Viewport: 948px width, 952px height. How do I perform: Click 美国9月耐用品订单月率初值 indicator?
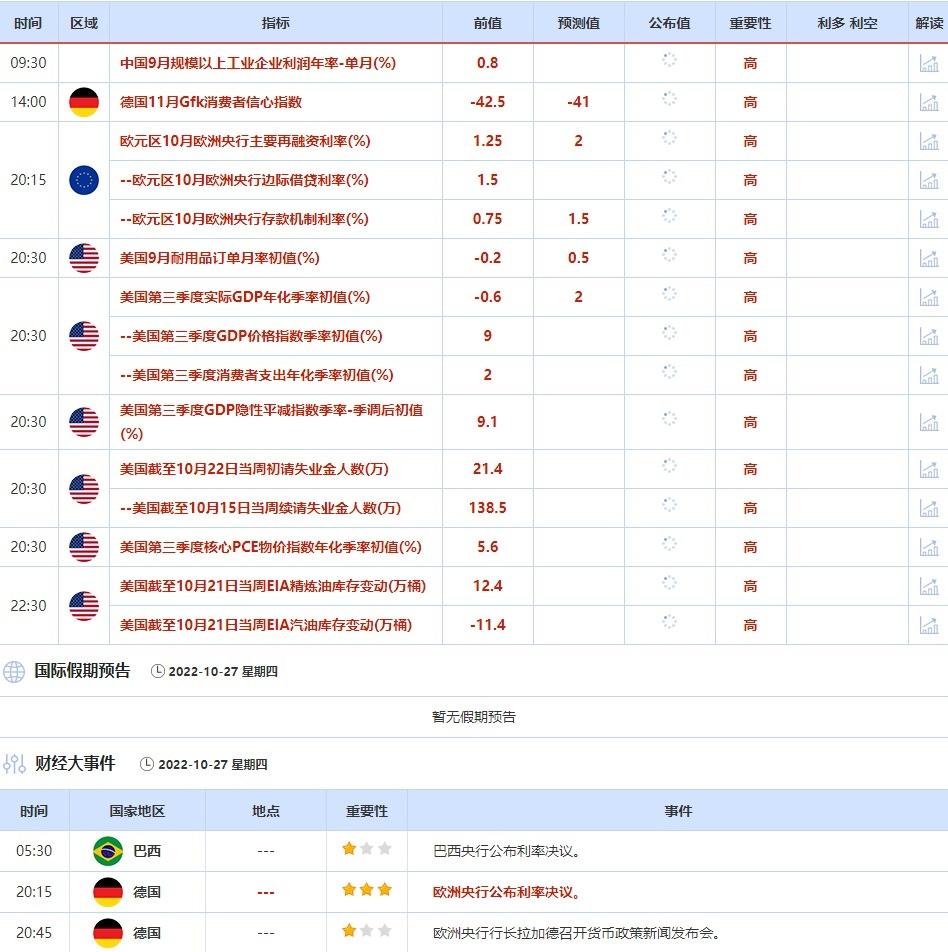tap(219, 258)
